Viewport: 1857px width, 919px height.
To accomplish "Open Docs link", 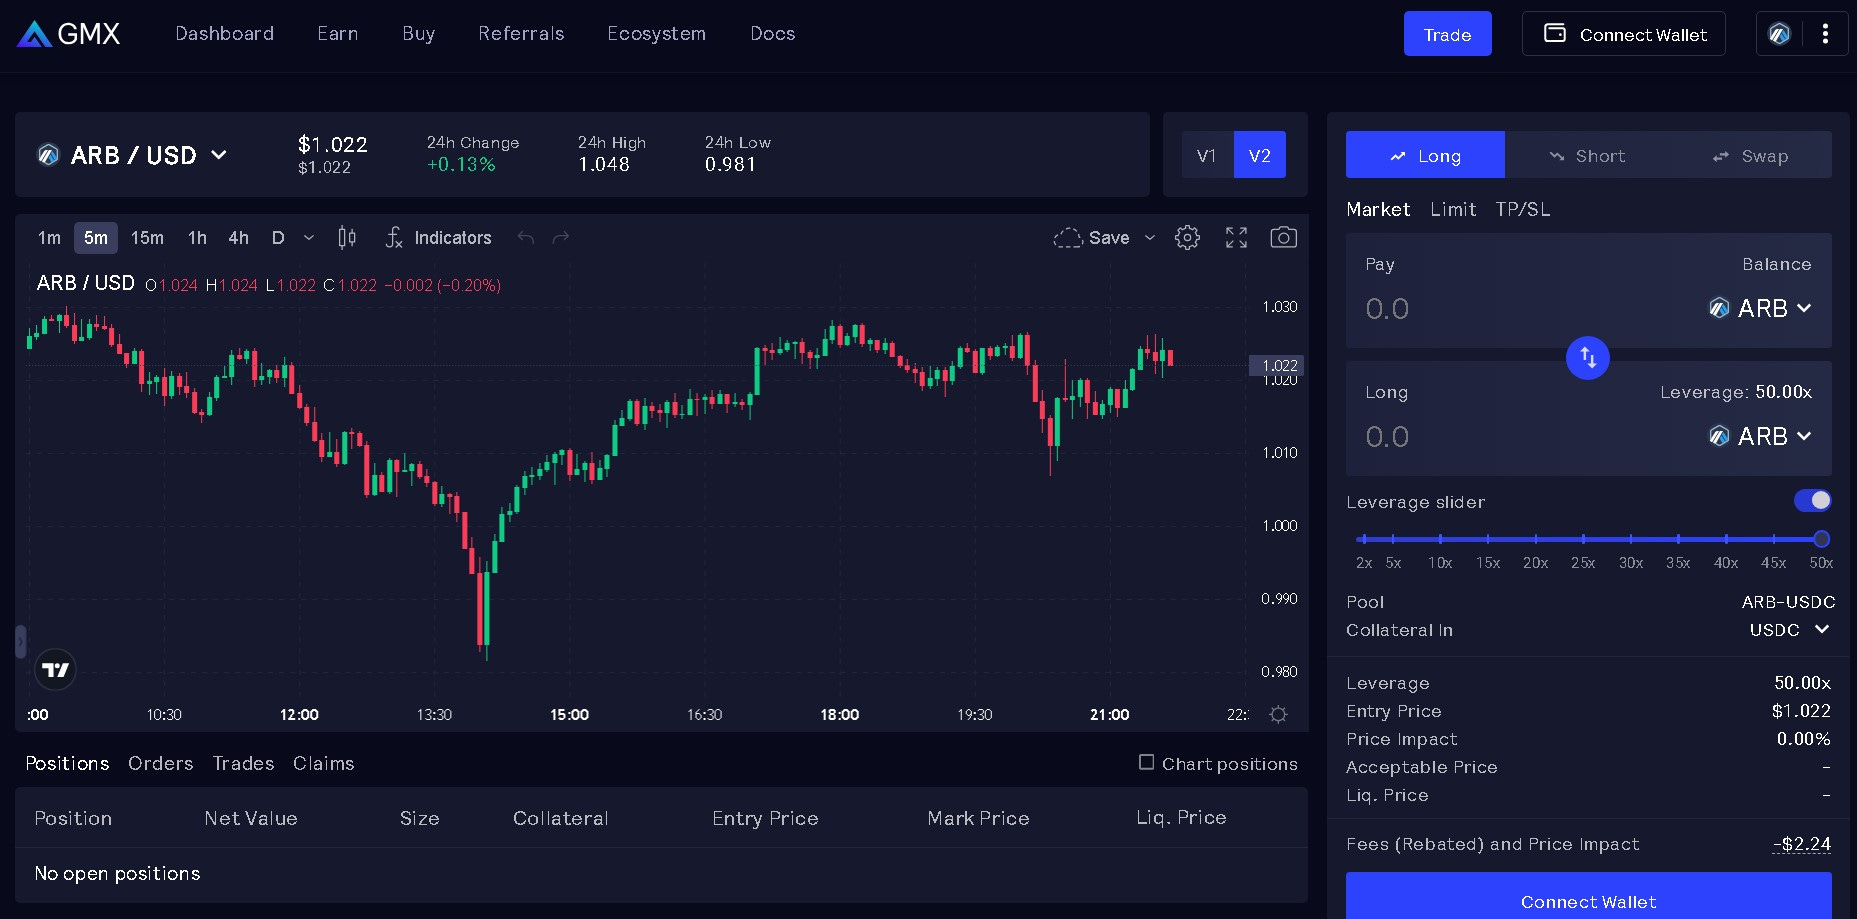I will (773, 34).
